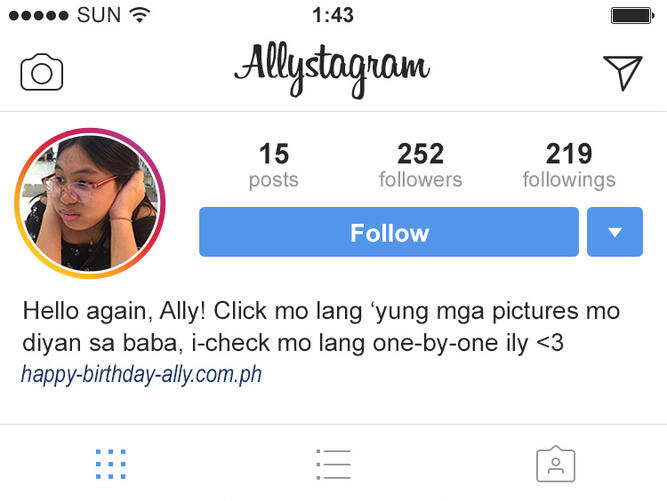This screenshot has height=501, width=667.
Task: Open direct messages paper plane icon
Action: click(623, 73)
